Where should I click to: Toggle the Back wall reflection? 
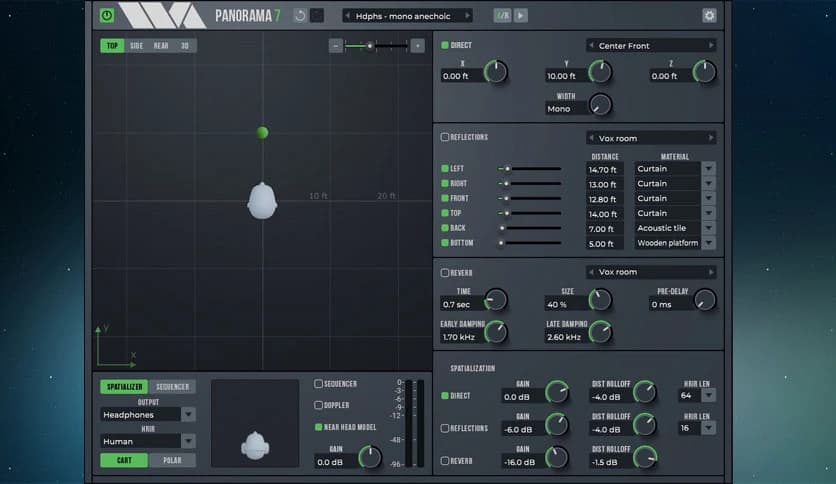coord(445,228)
